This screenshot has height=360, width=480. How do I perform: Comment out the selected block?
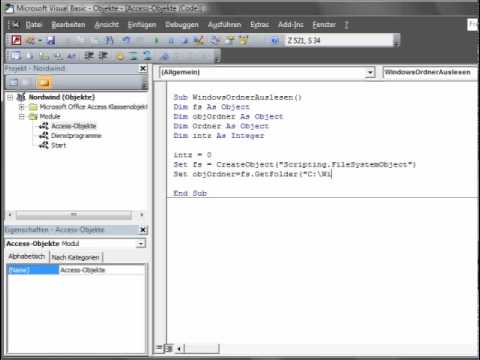click(133, 56)
